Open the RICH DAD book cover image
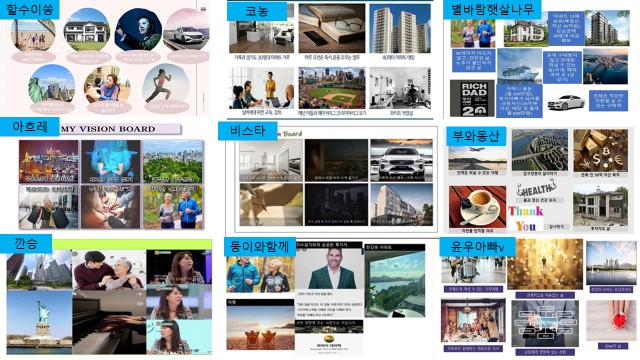 click(x=472, y=98)
